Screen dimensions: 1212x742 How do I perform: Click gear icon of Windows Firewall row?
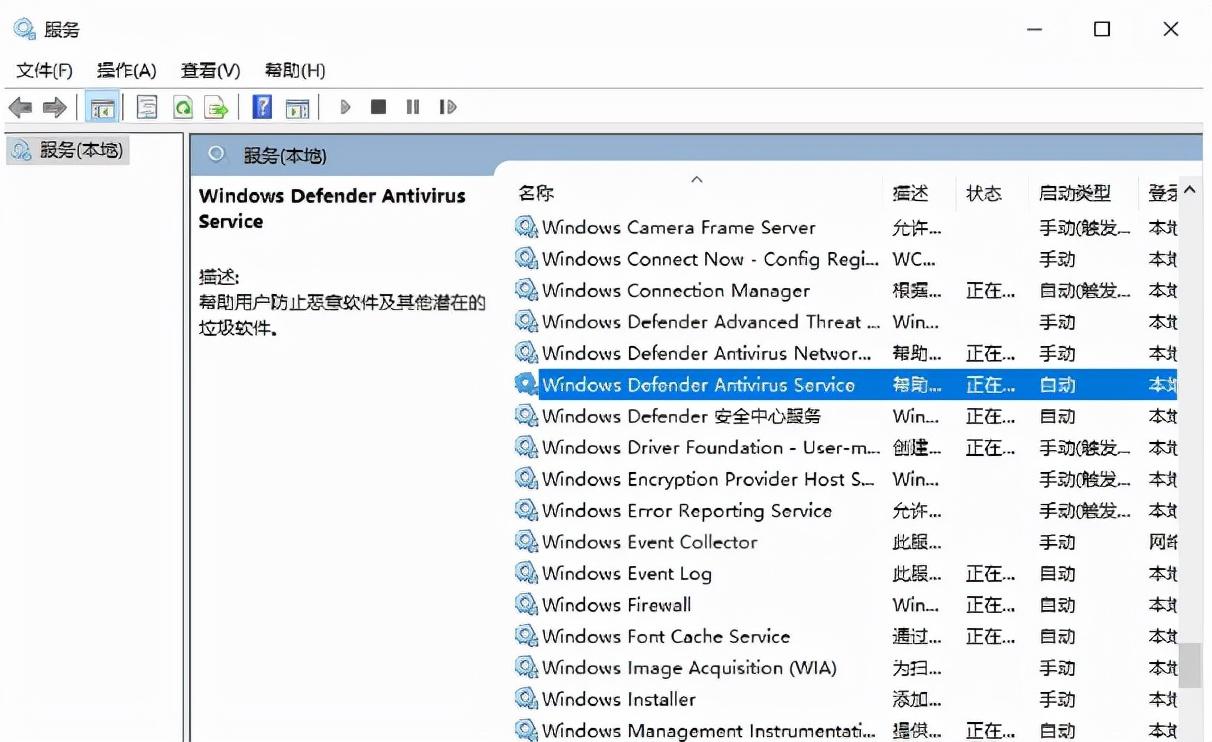[526, 605]
